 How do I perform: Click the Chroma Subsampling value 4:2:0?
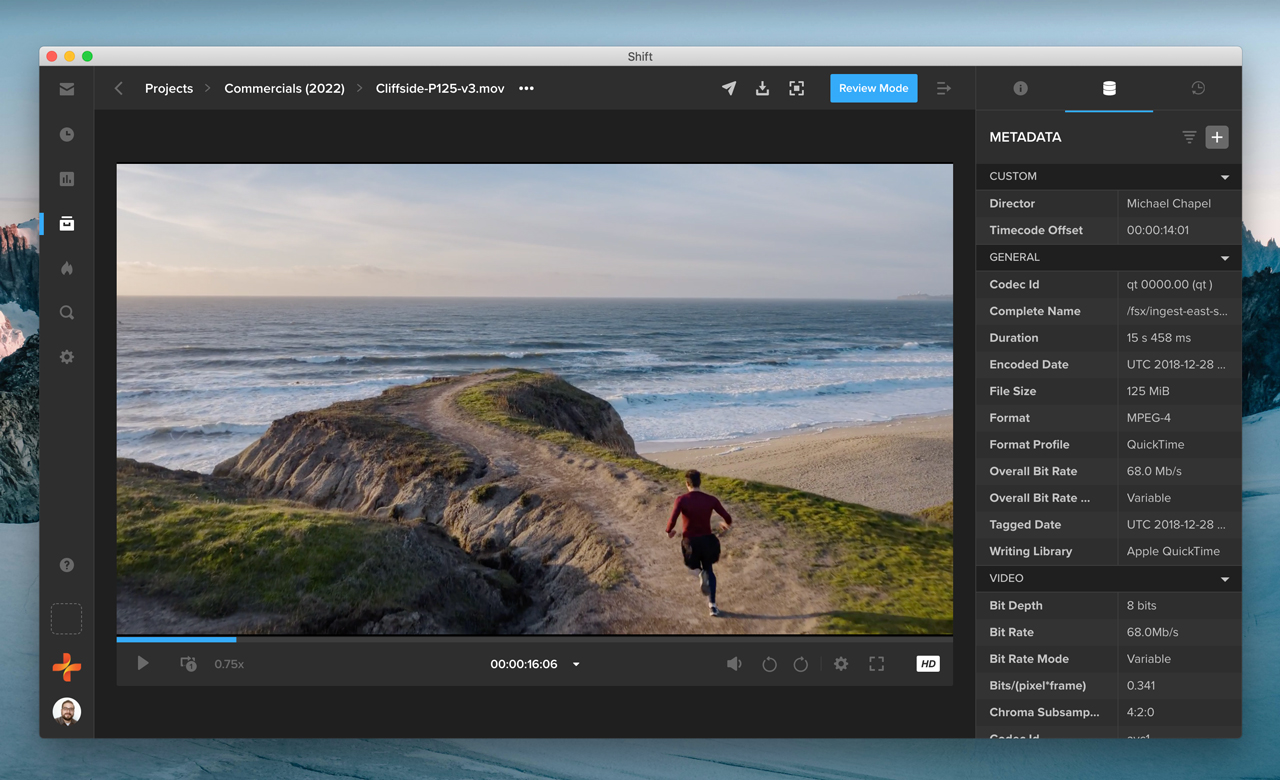pyautogui.click(x=1142, y=712)
